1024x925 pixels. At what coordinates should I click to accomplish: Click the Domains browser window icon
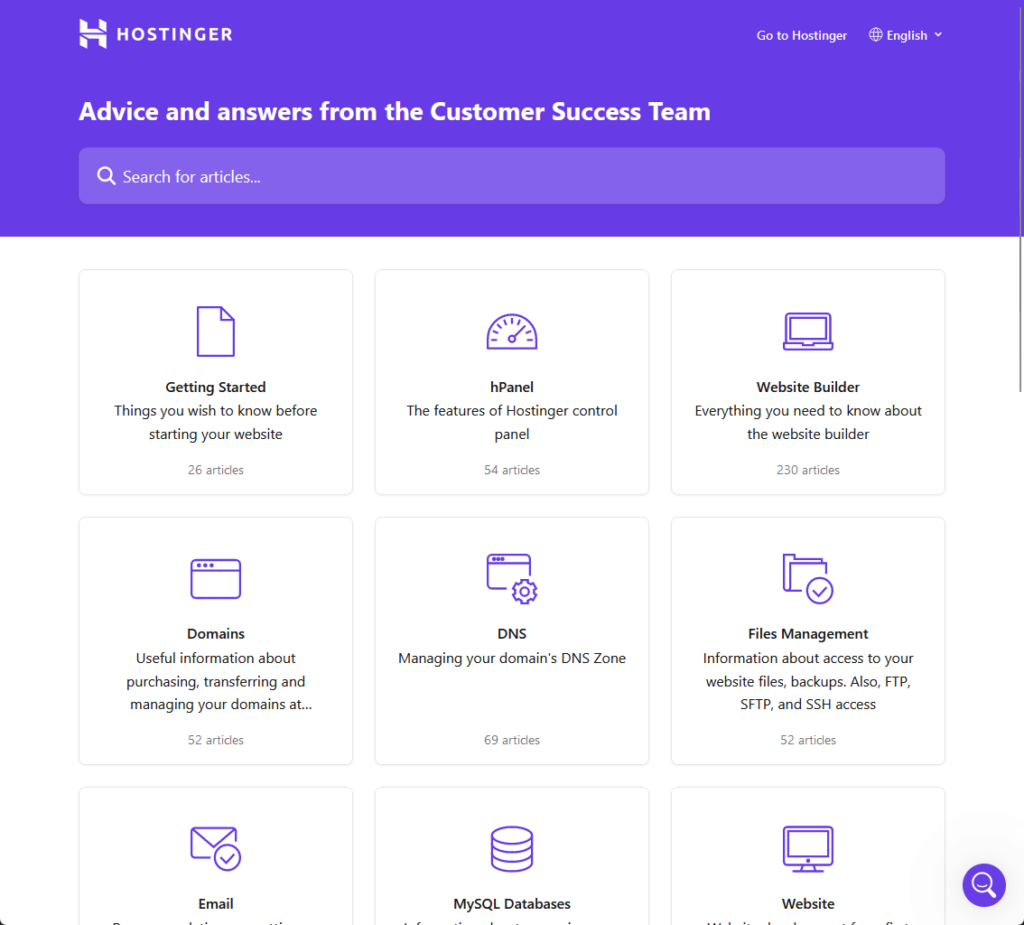pyautogui.click(x=216, y=579)
